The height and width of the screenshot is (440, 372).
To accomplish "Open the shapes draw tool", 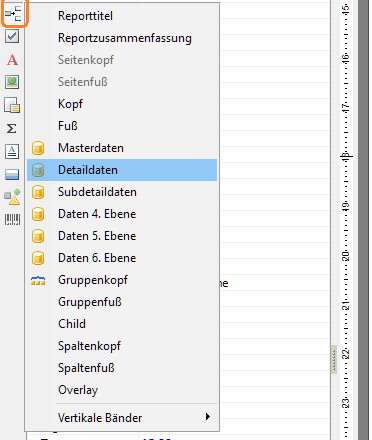I will pos(12,197).
